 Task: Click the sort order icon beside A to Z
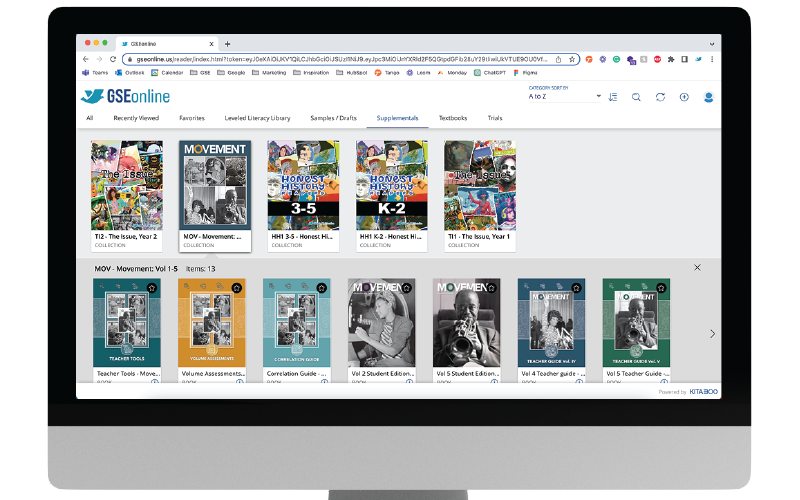(x=613, y=97)
